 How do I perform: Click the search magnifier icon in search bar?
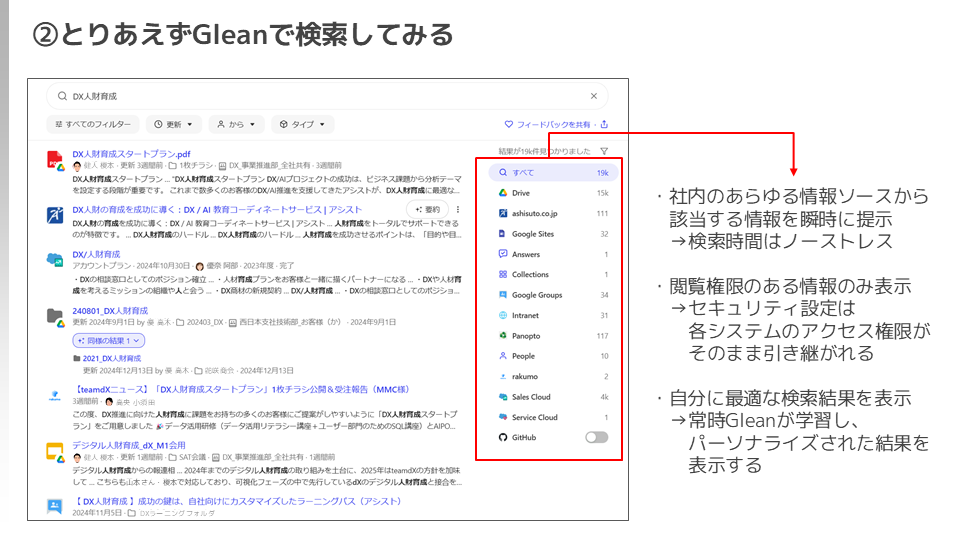coord(62,96)
